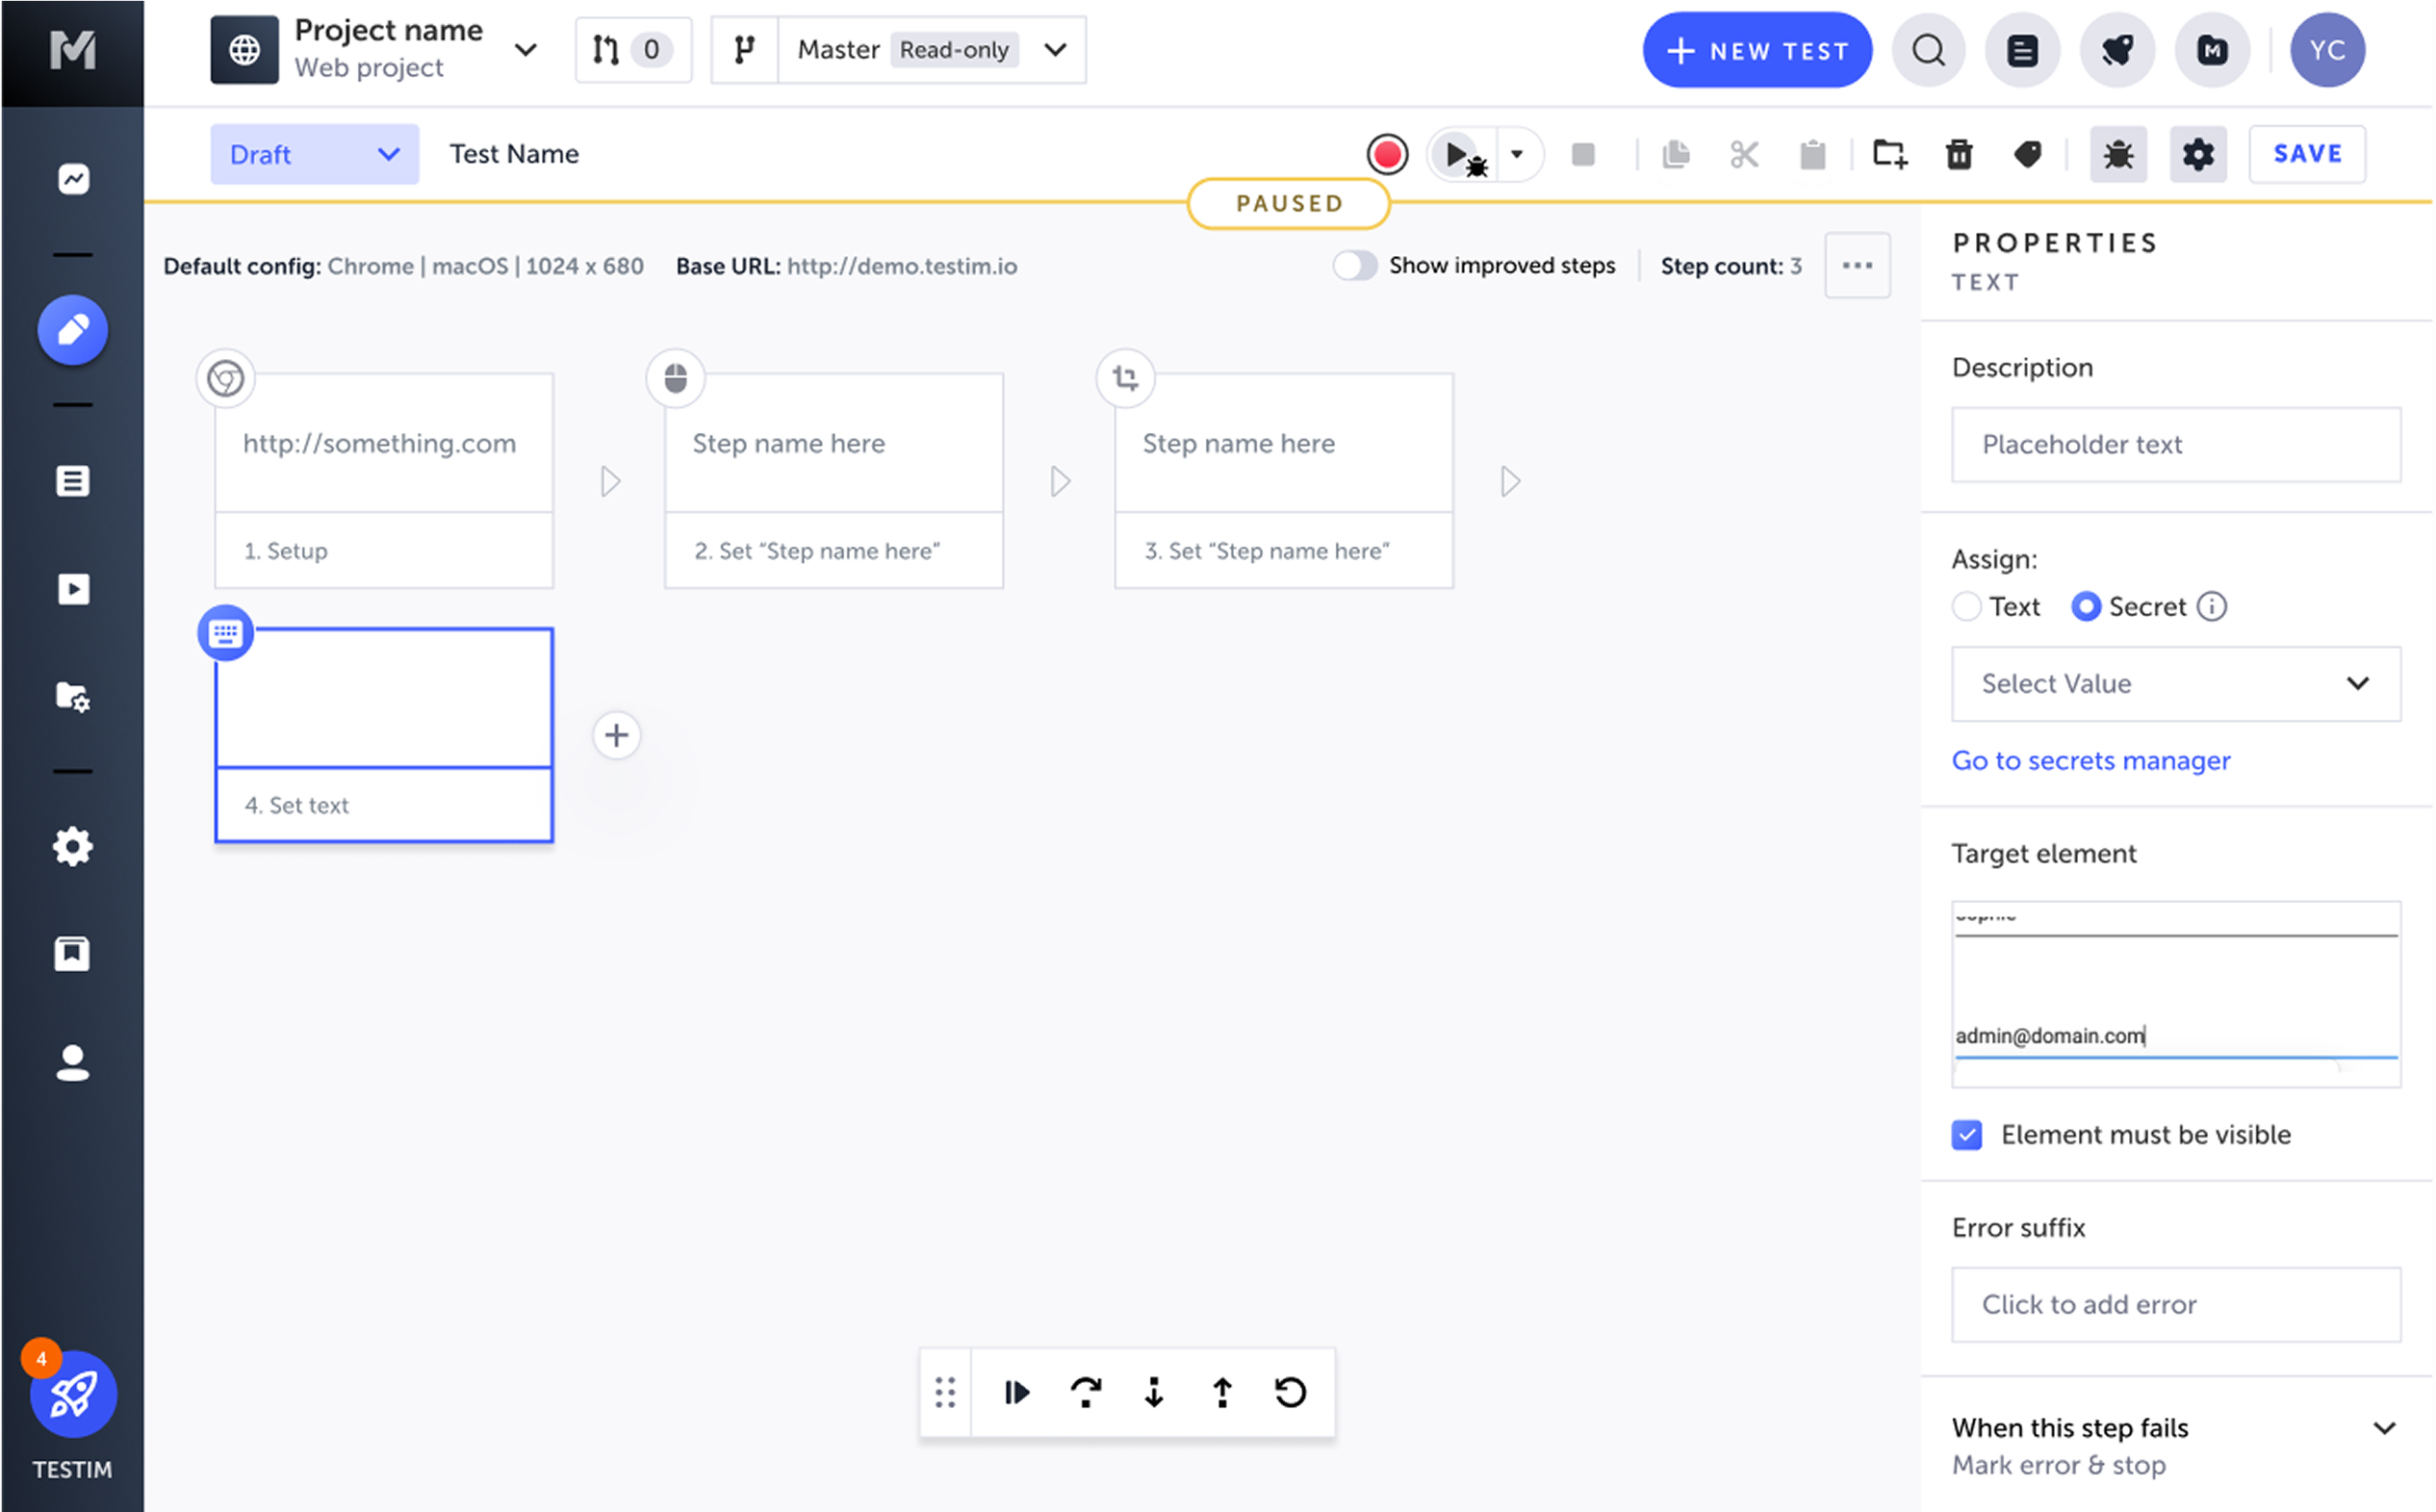Open the folder settings icon in sidebar

tap(73, 696)
